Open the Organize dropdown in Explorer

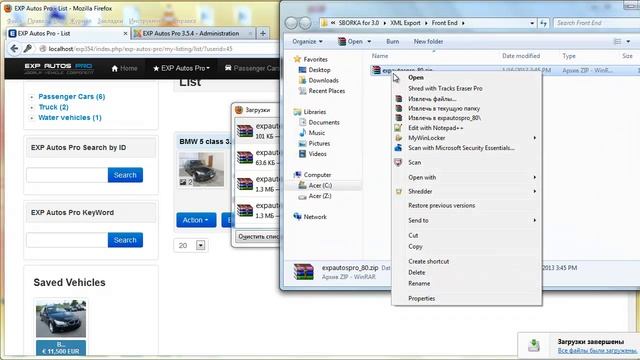click(x=307, y=41)
